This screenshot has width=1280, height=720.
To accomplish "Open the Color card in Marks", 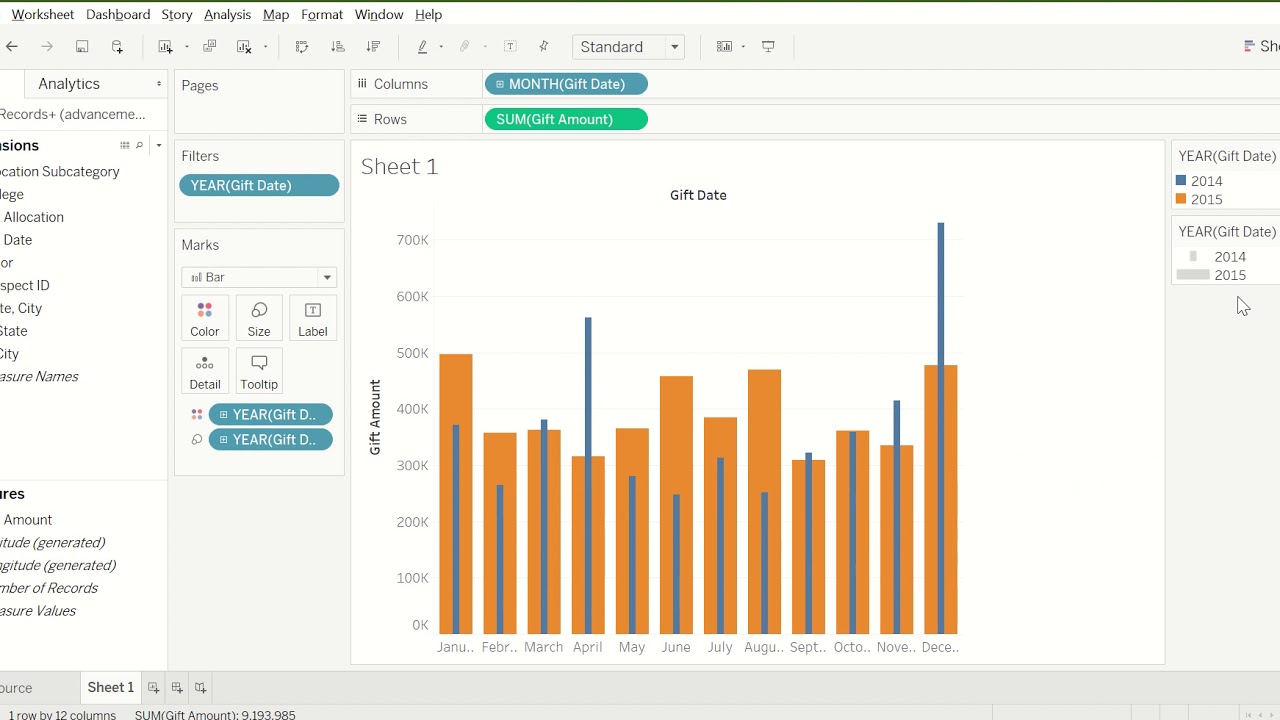I will [x=205, y=319].
